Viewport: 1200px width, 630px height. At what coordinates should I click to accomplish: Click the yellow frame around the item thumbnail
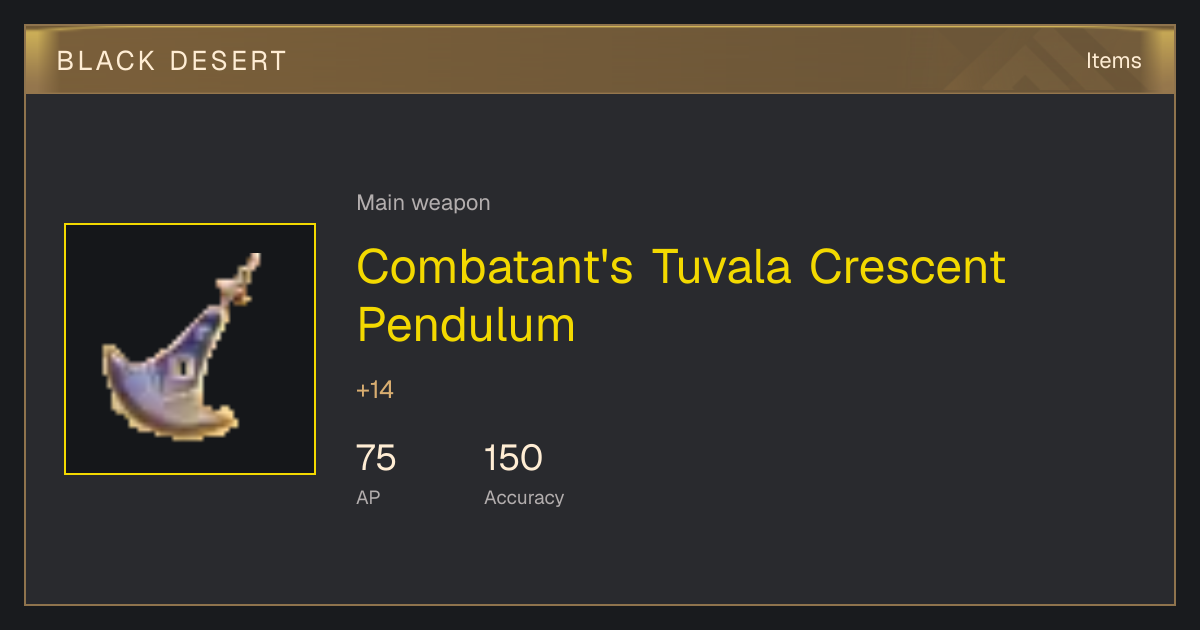pyautogui.click(x=190, y=225)
